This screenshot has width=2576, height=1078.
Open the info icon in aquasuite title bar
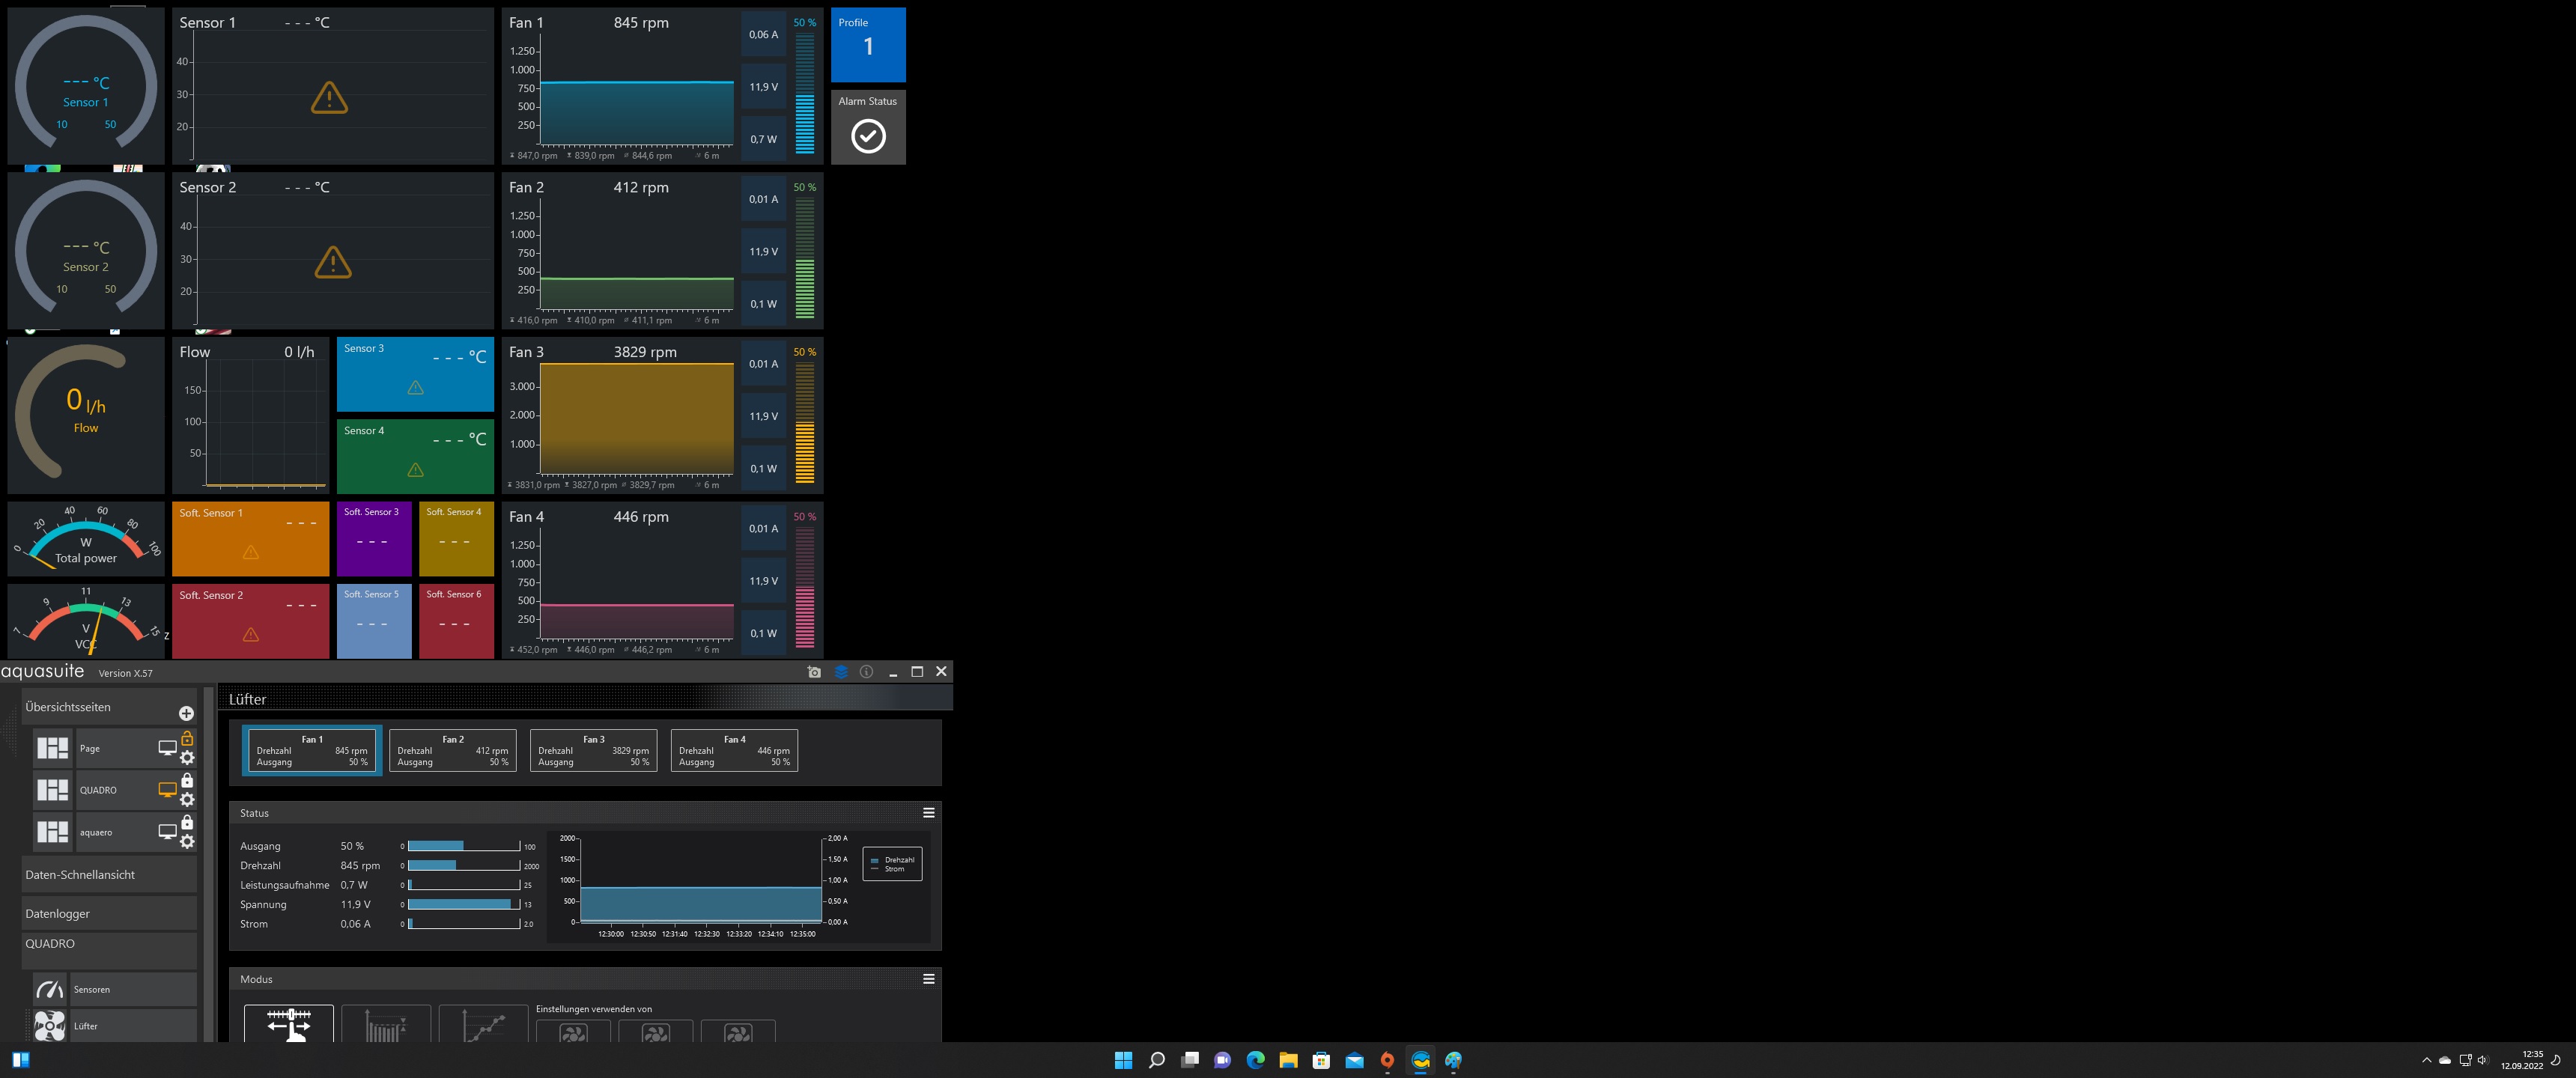[867, 672]
